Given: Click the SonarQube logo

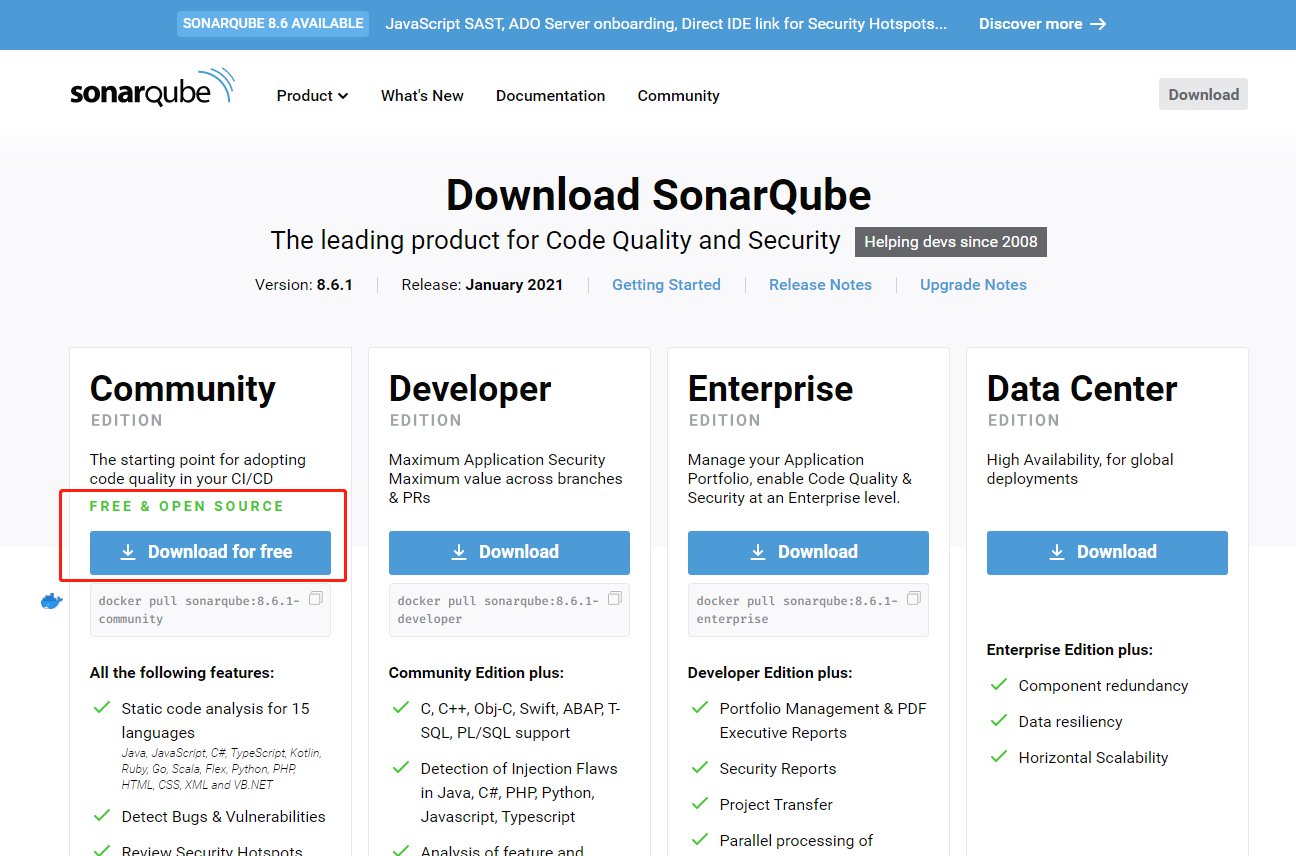Looking at the screenshot, I should point(152,89).
